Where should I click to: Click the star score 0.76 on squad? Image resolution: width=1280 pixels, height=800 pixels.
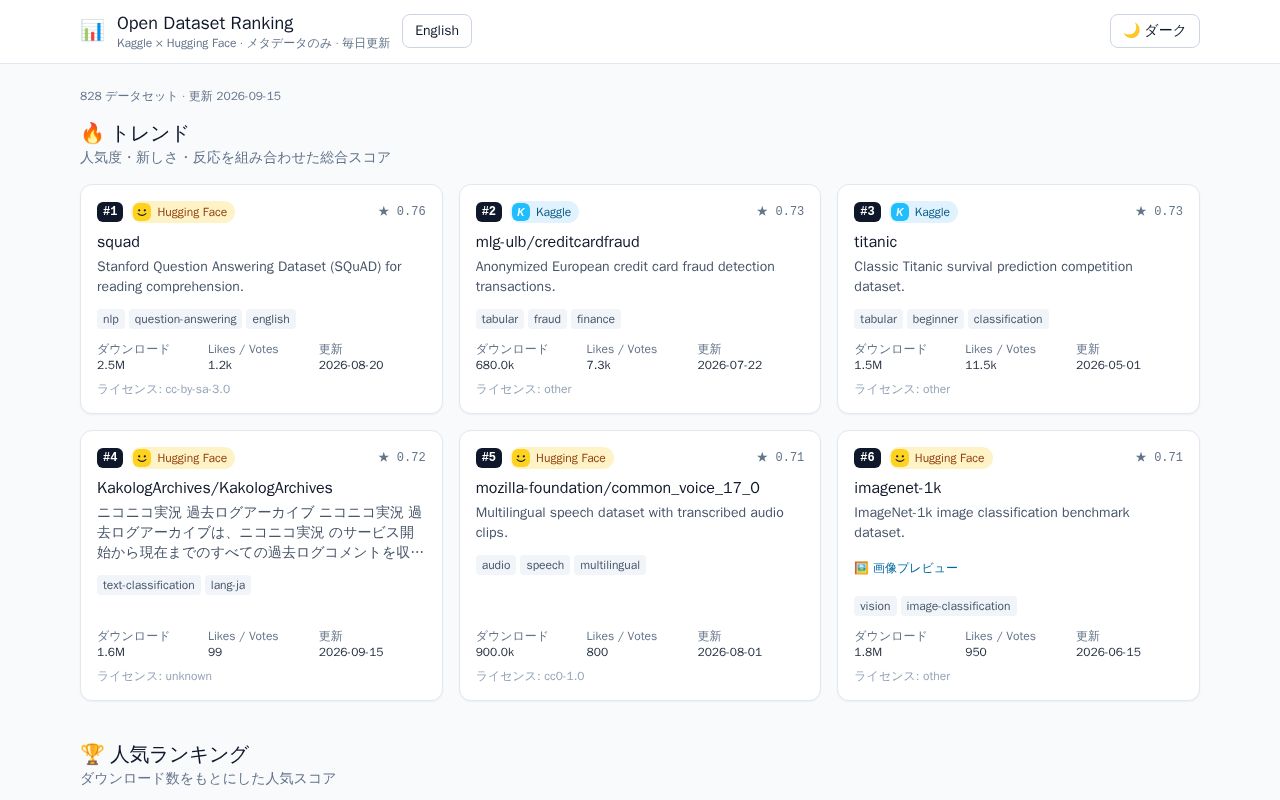pyautogui.click(x=402, y=211)
